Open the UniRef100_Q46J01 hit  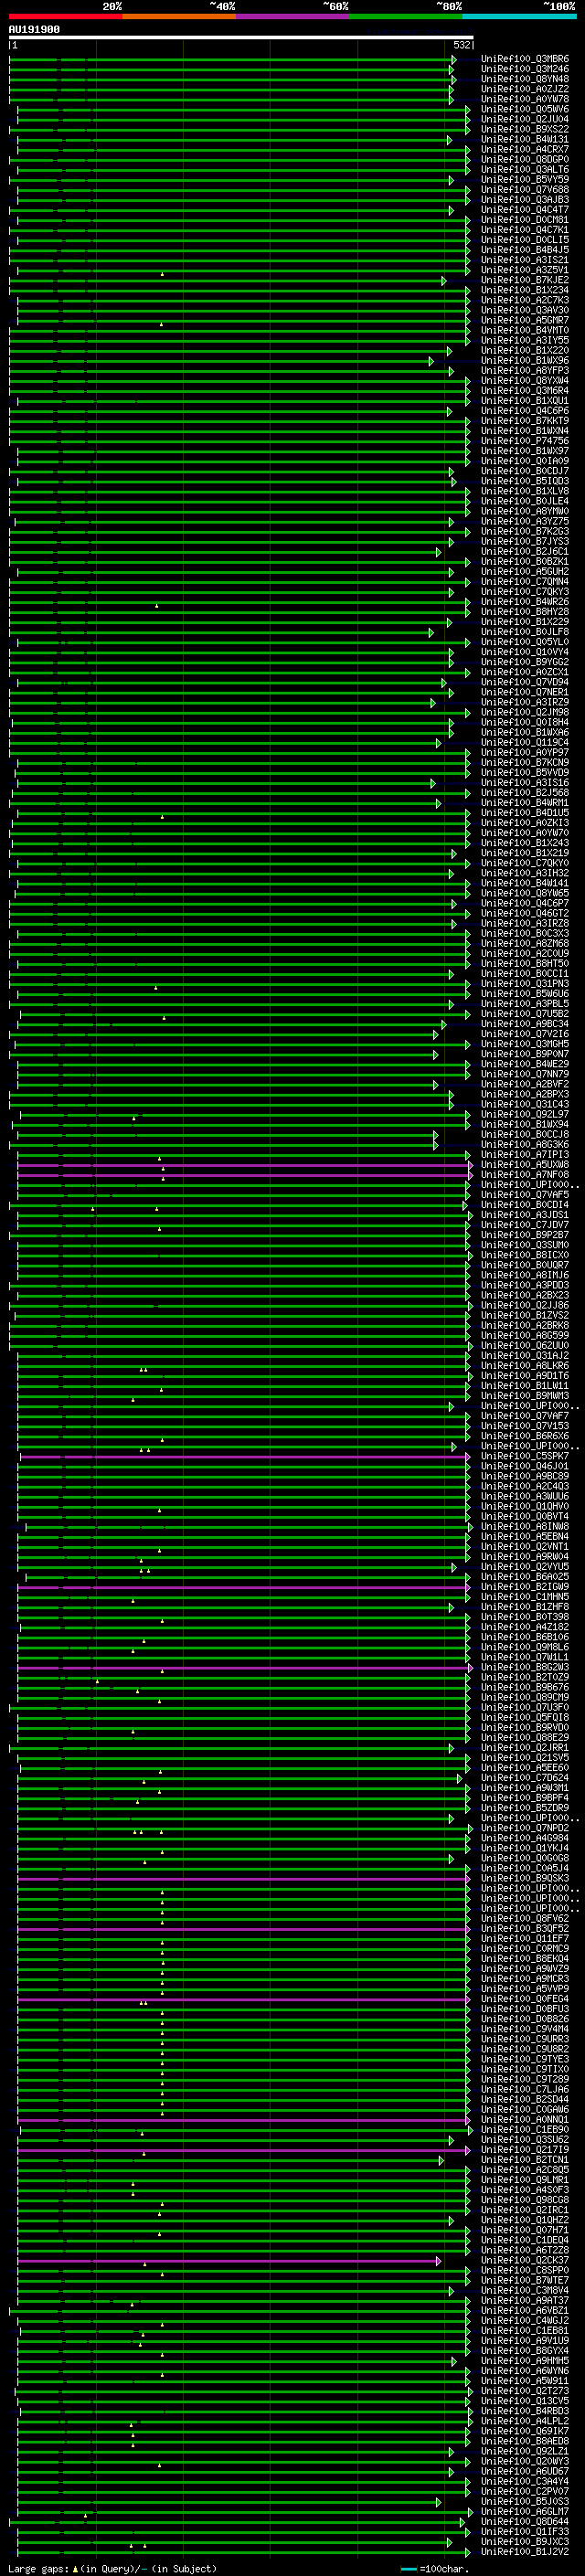tap(525, 1467)
